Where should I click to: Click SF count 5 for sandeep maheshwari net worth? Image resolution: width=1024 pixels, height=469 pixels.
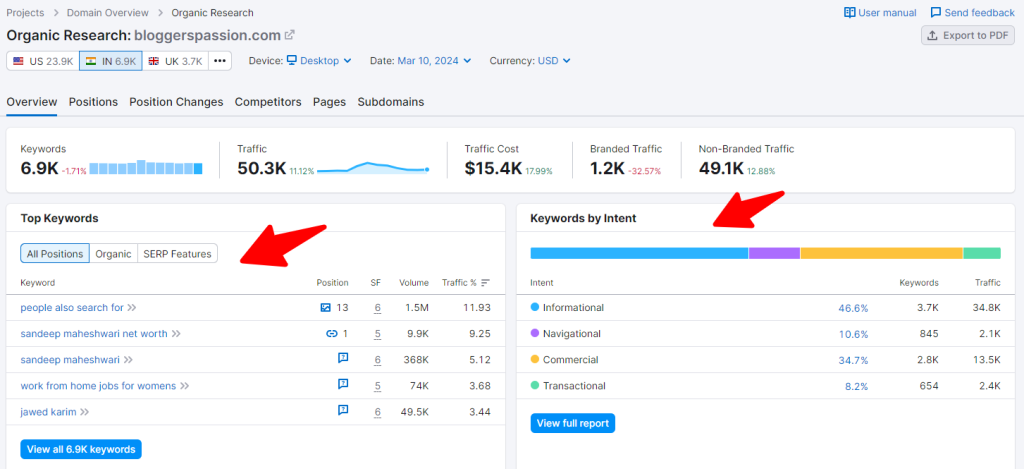(x=377, y=334)
